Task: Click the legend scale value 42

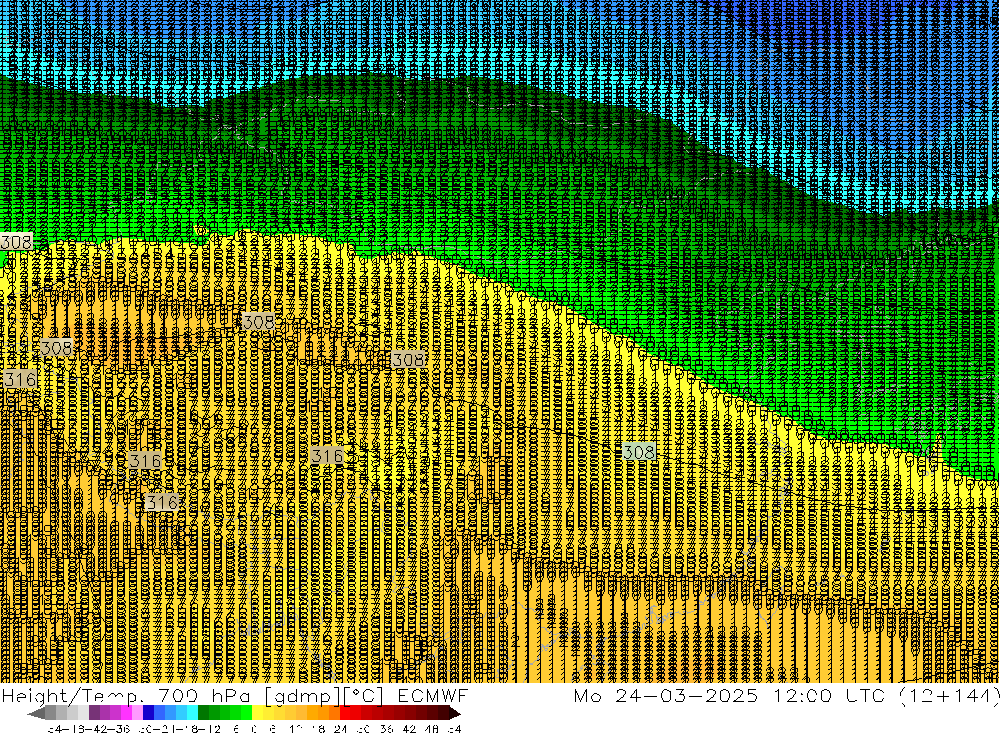Action: click(x=409, y=729)
